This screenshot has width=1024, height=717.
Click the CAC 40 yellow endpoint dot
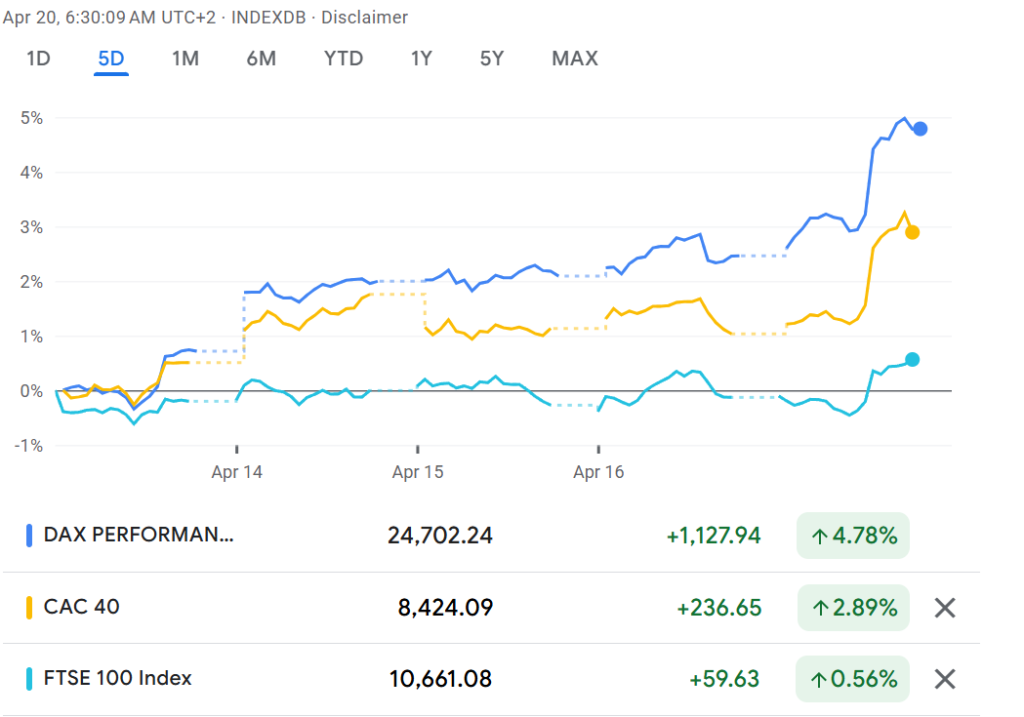point(912,232)
